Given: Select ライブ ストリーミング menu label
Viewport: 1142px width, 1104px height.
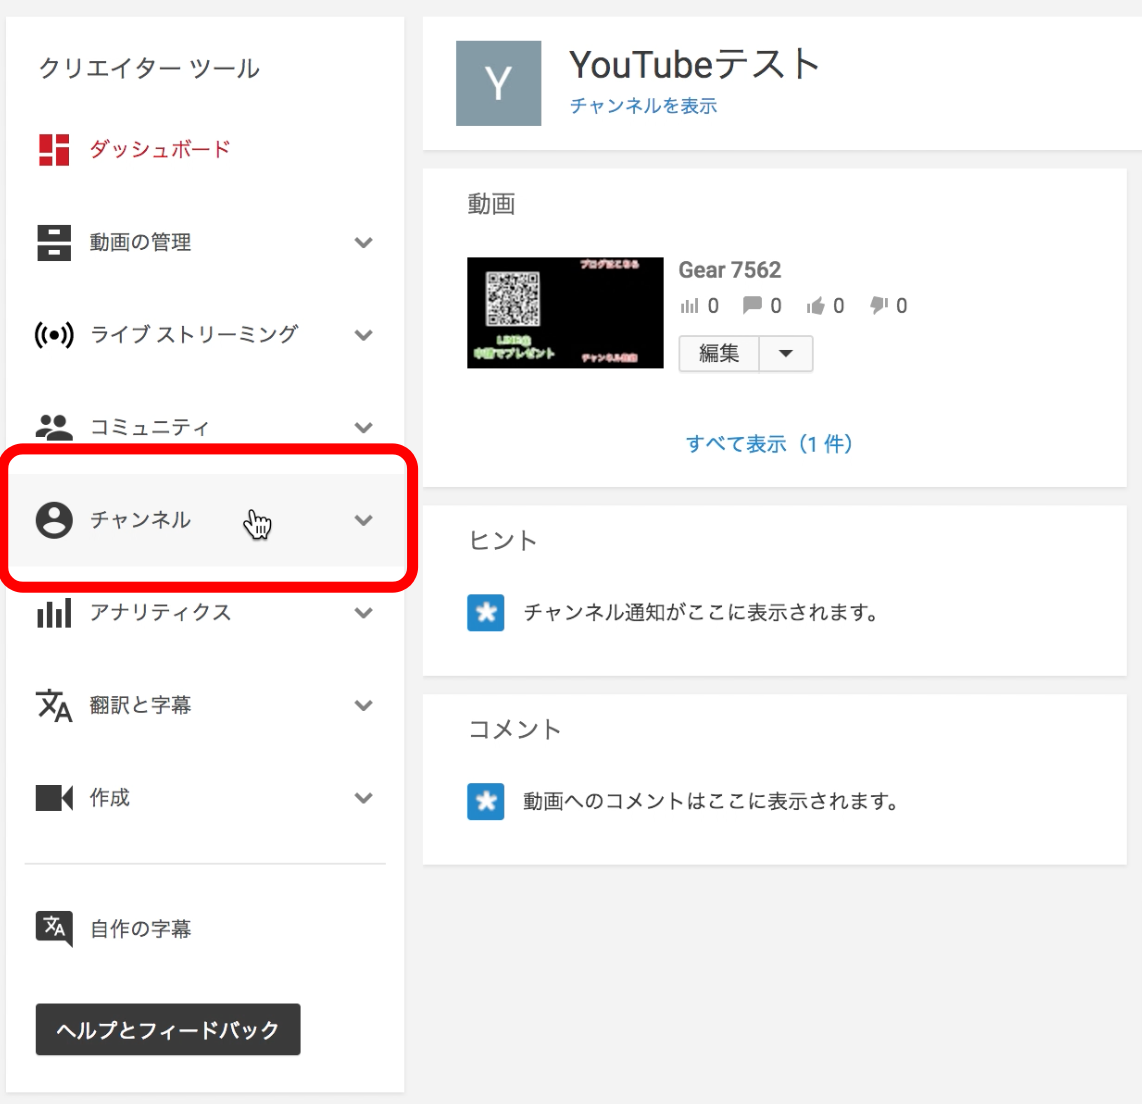Looking at the screenshot, I should click(x=194, y=334).
